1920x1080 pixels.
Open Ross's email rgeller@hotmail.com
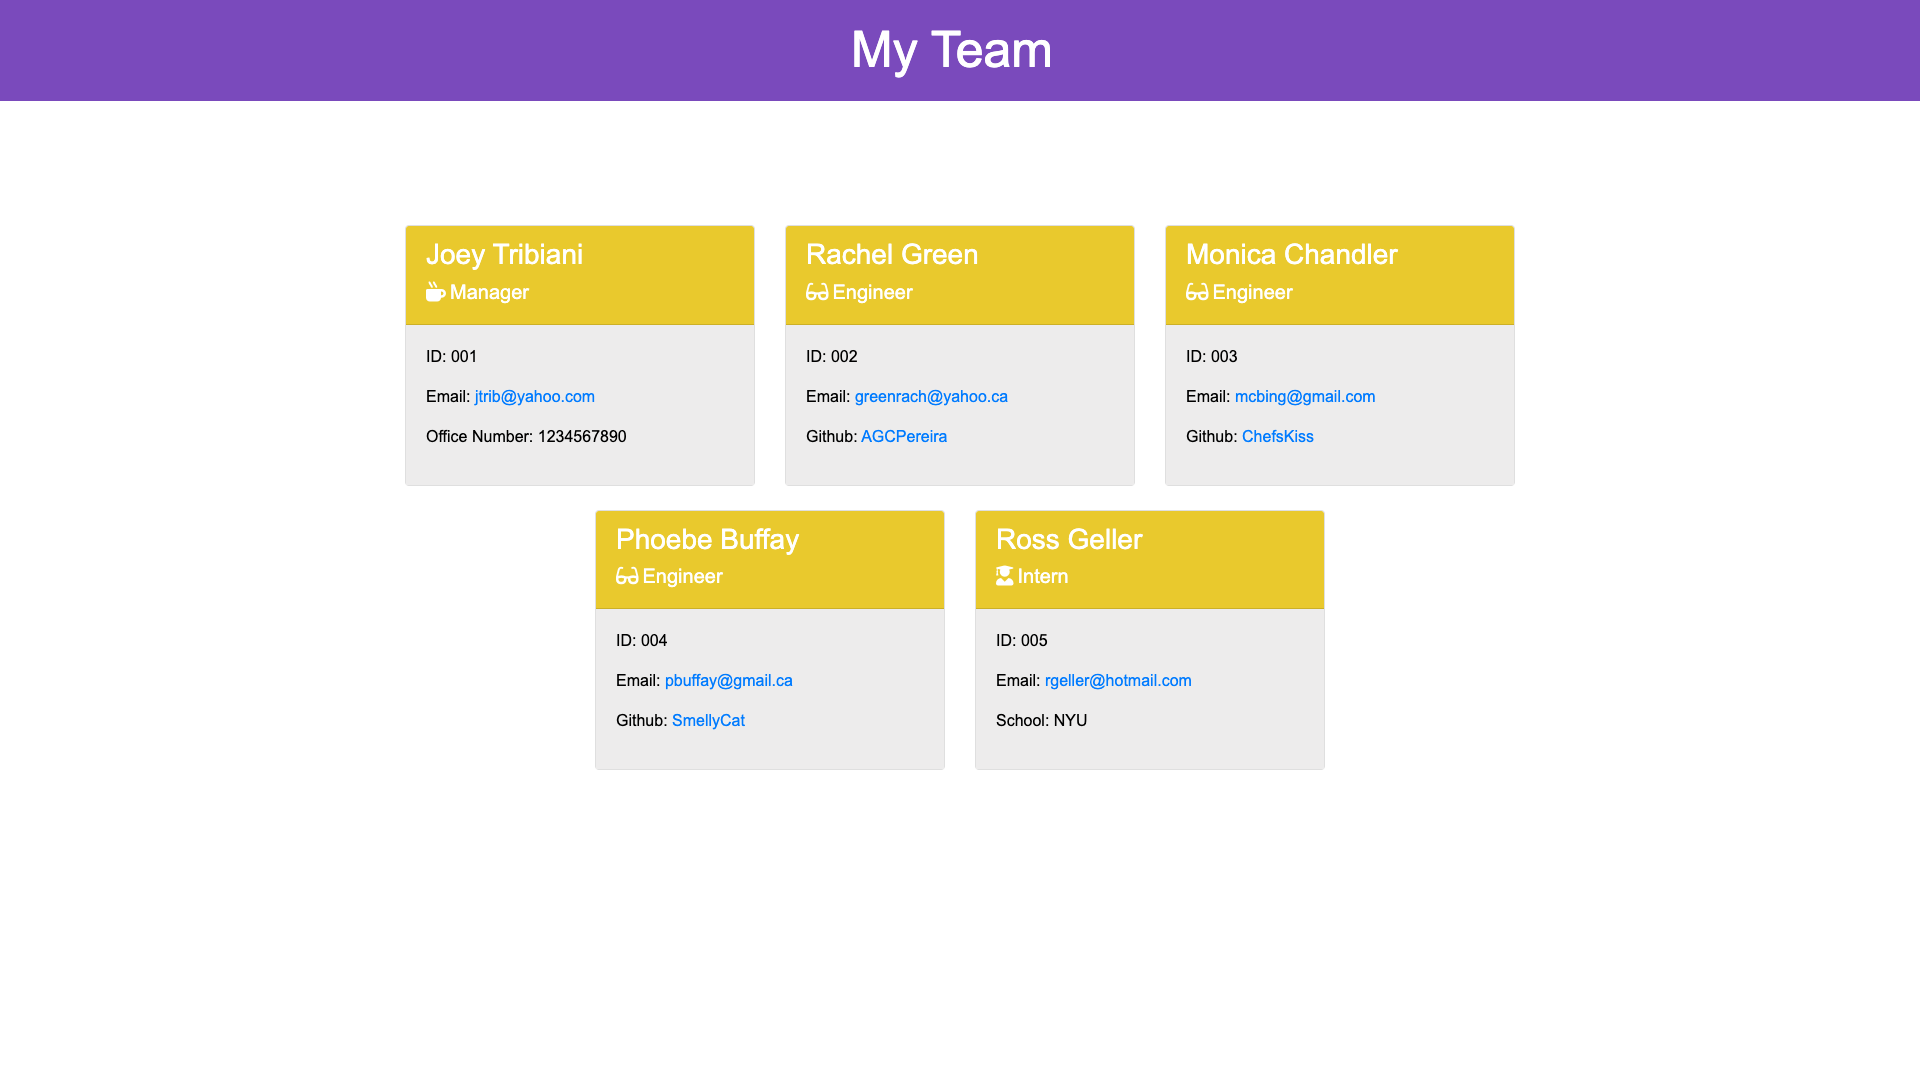pyautogui.click(x=1118, y=680)
